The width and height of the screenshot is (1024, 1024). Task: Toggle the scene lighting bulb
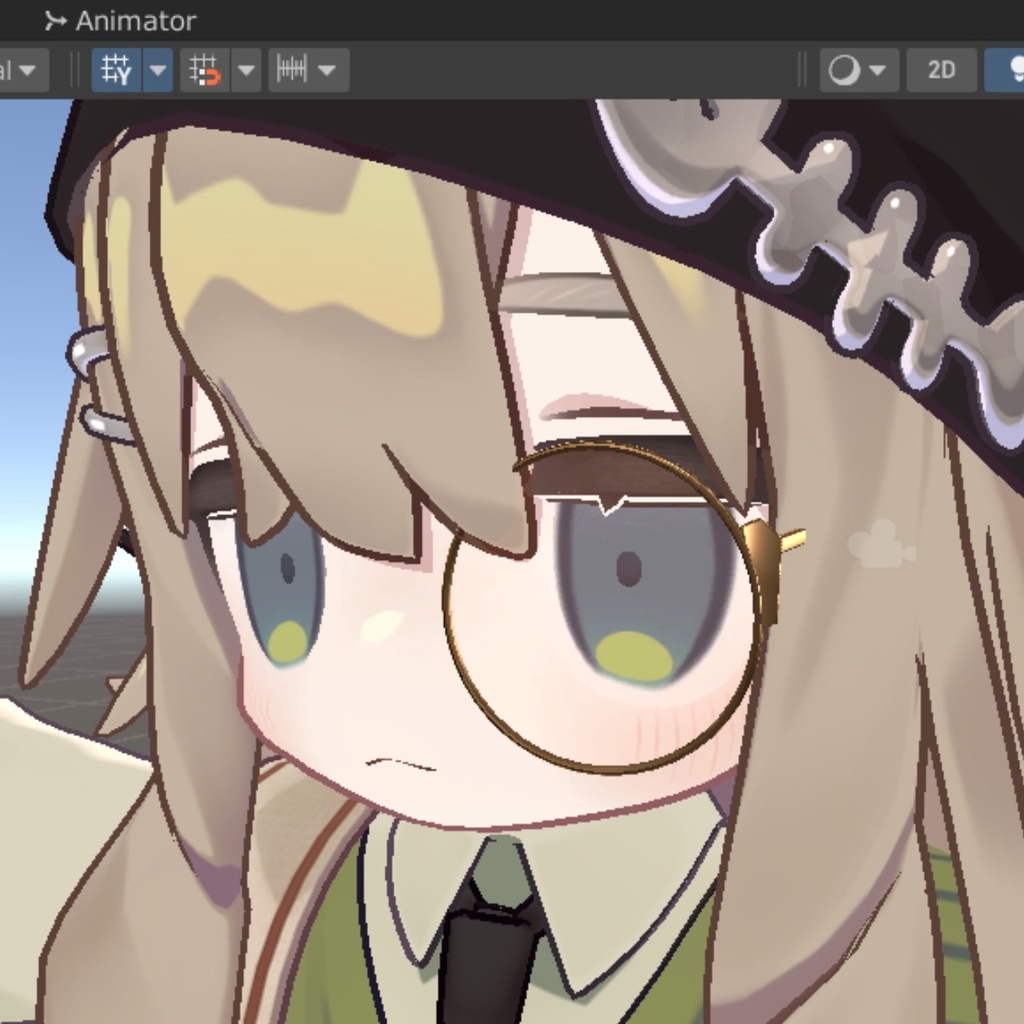(x=1016, y=70)
